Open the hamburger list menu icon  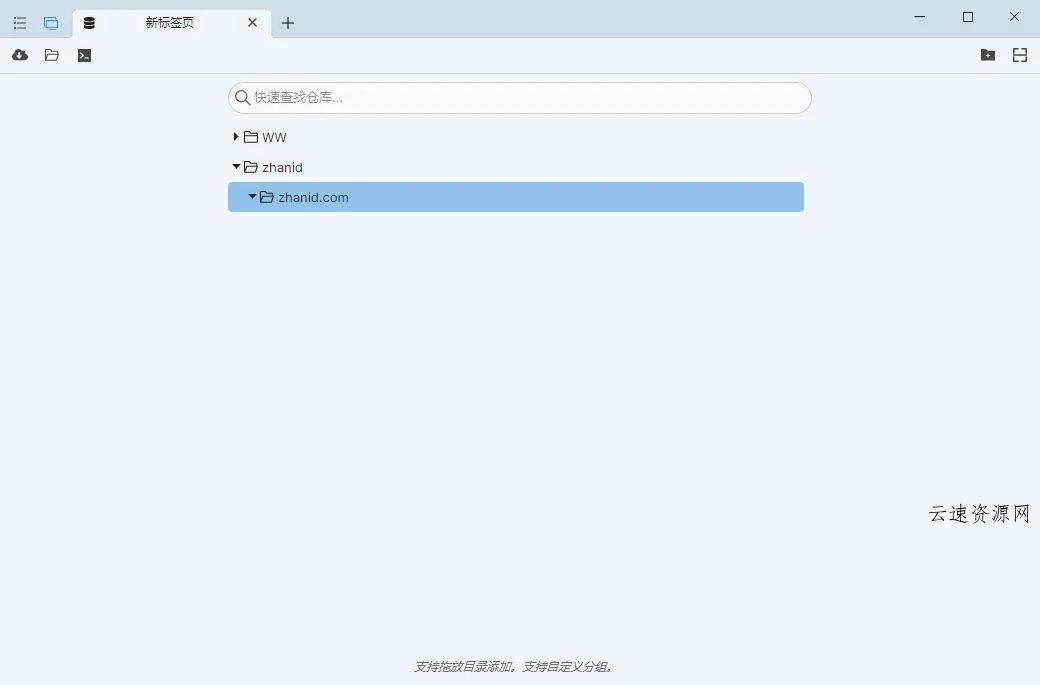point(19,22)
